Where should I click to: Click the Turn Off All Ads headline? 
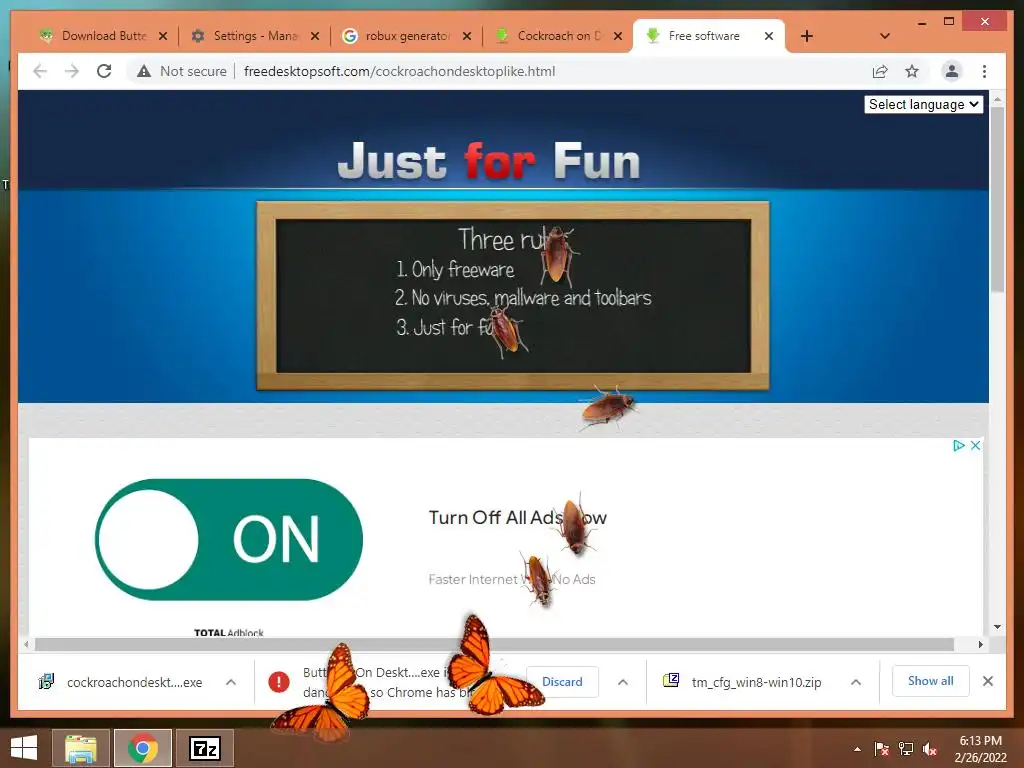517,518
